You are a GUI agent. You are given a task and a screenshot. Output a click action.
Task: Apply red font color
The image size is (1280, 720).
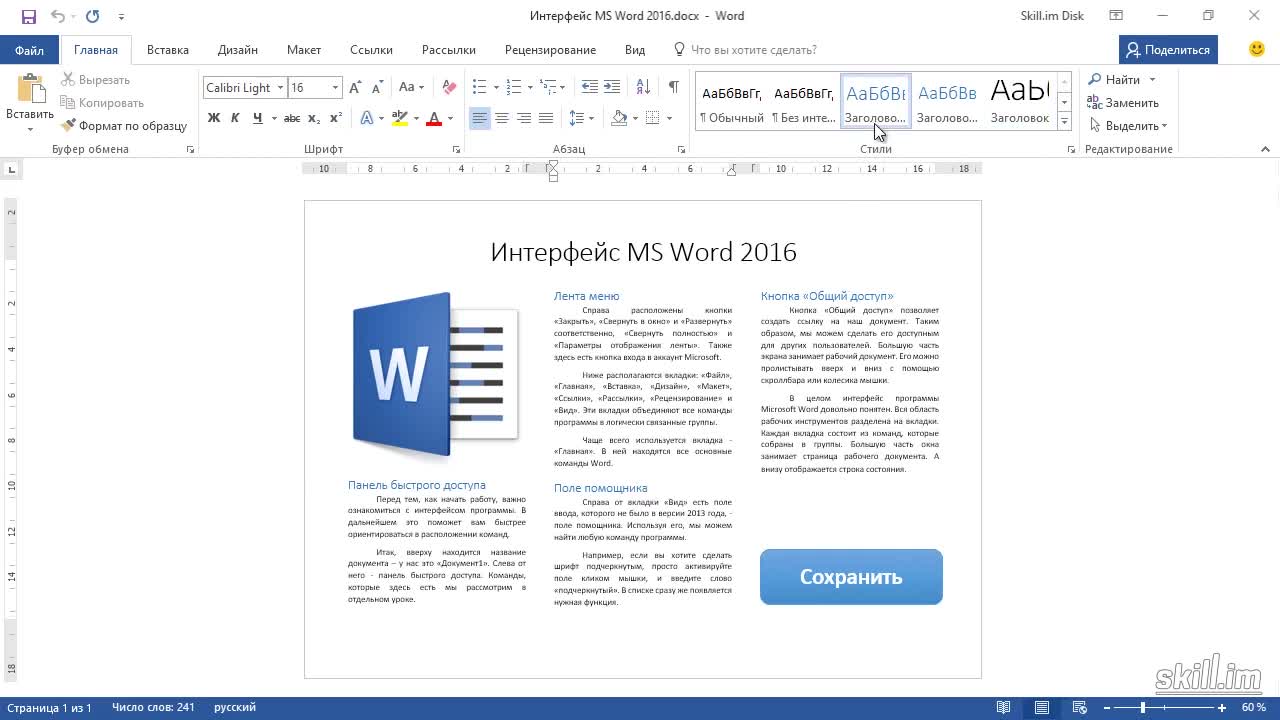tap(434, 118)
